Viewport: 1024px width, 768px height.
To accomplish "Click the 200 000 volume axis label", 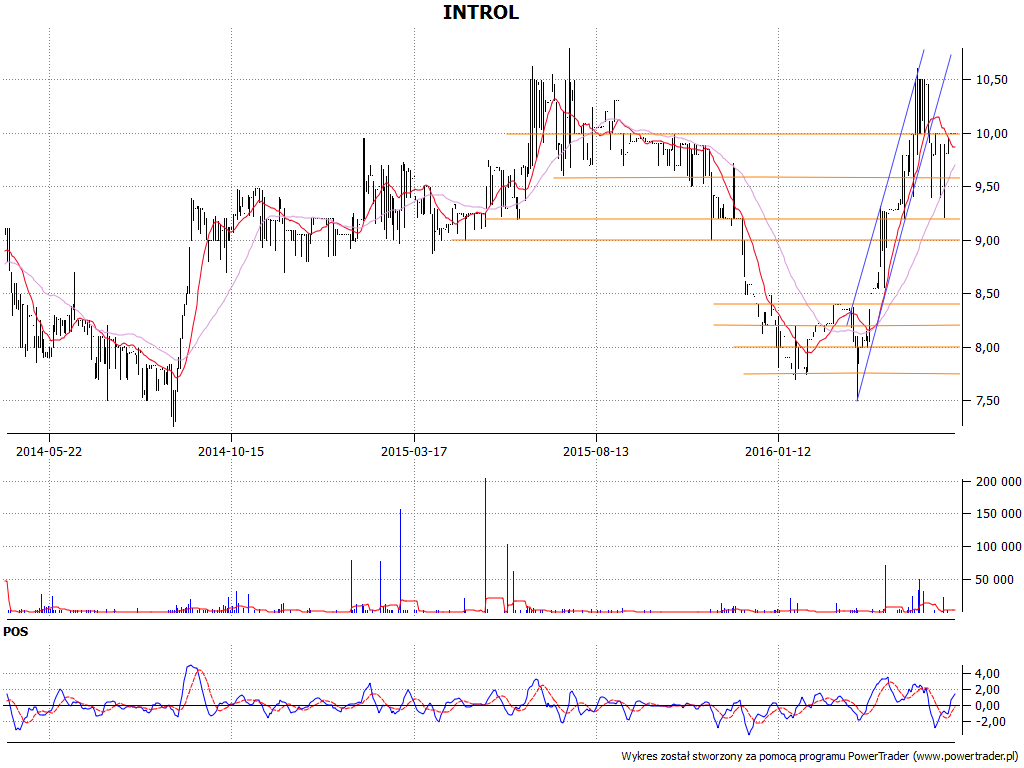I will tap(999, 482).
